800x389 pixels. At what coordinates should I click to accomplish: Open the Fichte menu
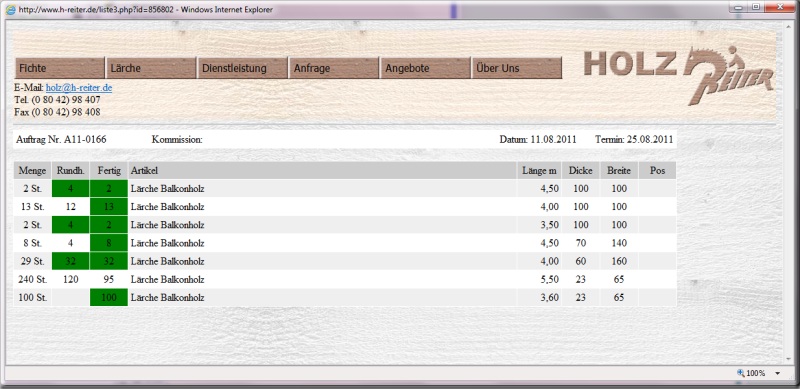tap(60, 68)
